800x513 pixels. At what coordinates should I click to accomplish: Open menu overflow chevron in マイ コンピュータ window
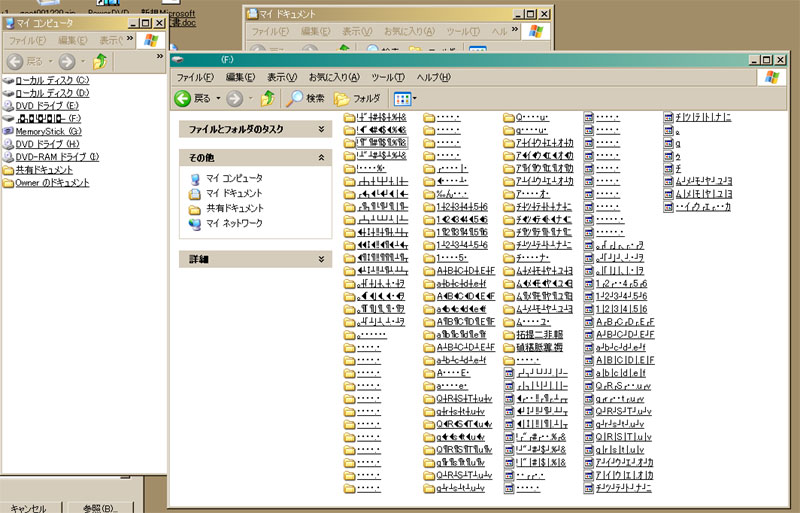point(130,38)
